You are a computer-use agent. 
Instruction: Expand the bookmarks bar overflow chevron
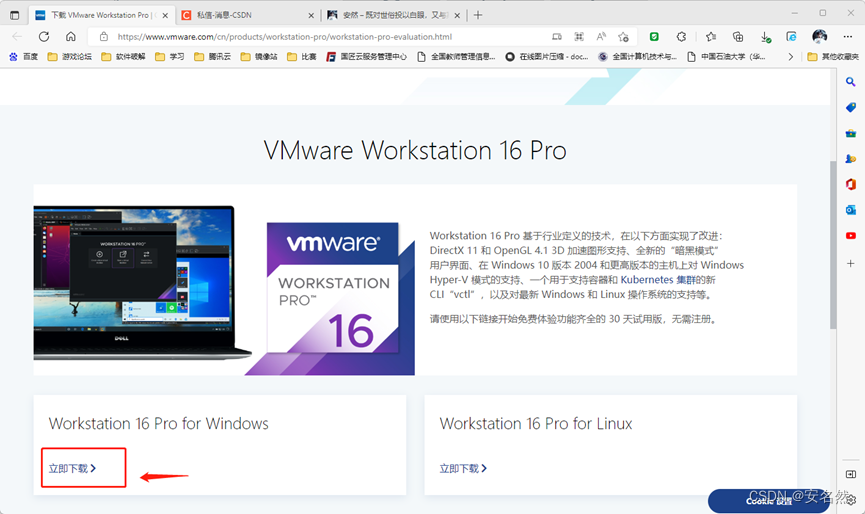[x=791, y=57]
